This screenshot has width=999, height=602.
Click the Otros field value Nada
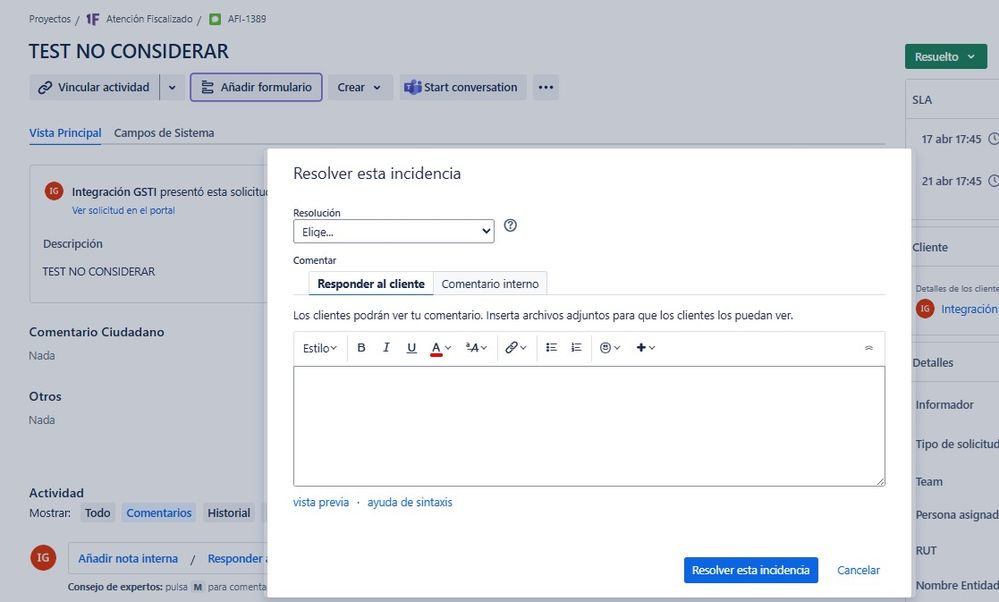[42, 420]
